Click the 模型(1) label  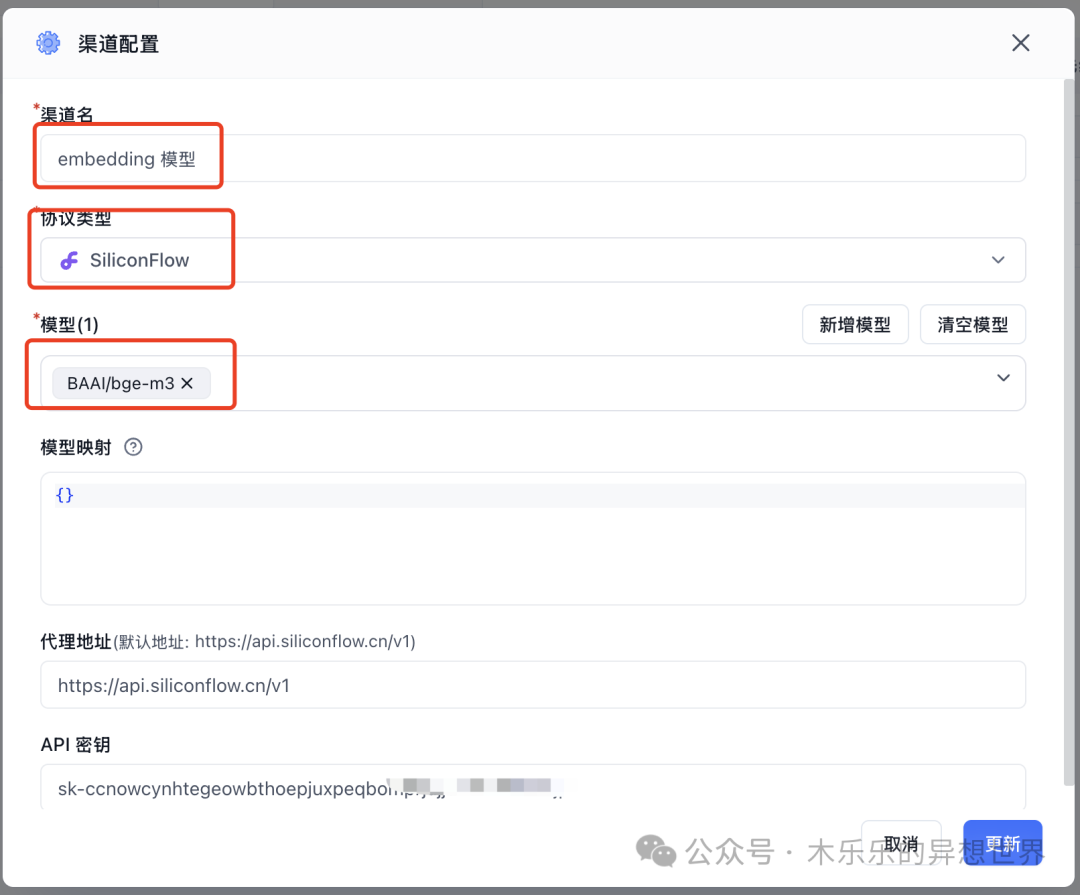pyautogui.click(x=69, y=325)
